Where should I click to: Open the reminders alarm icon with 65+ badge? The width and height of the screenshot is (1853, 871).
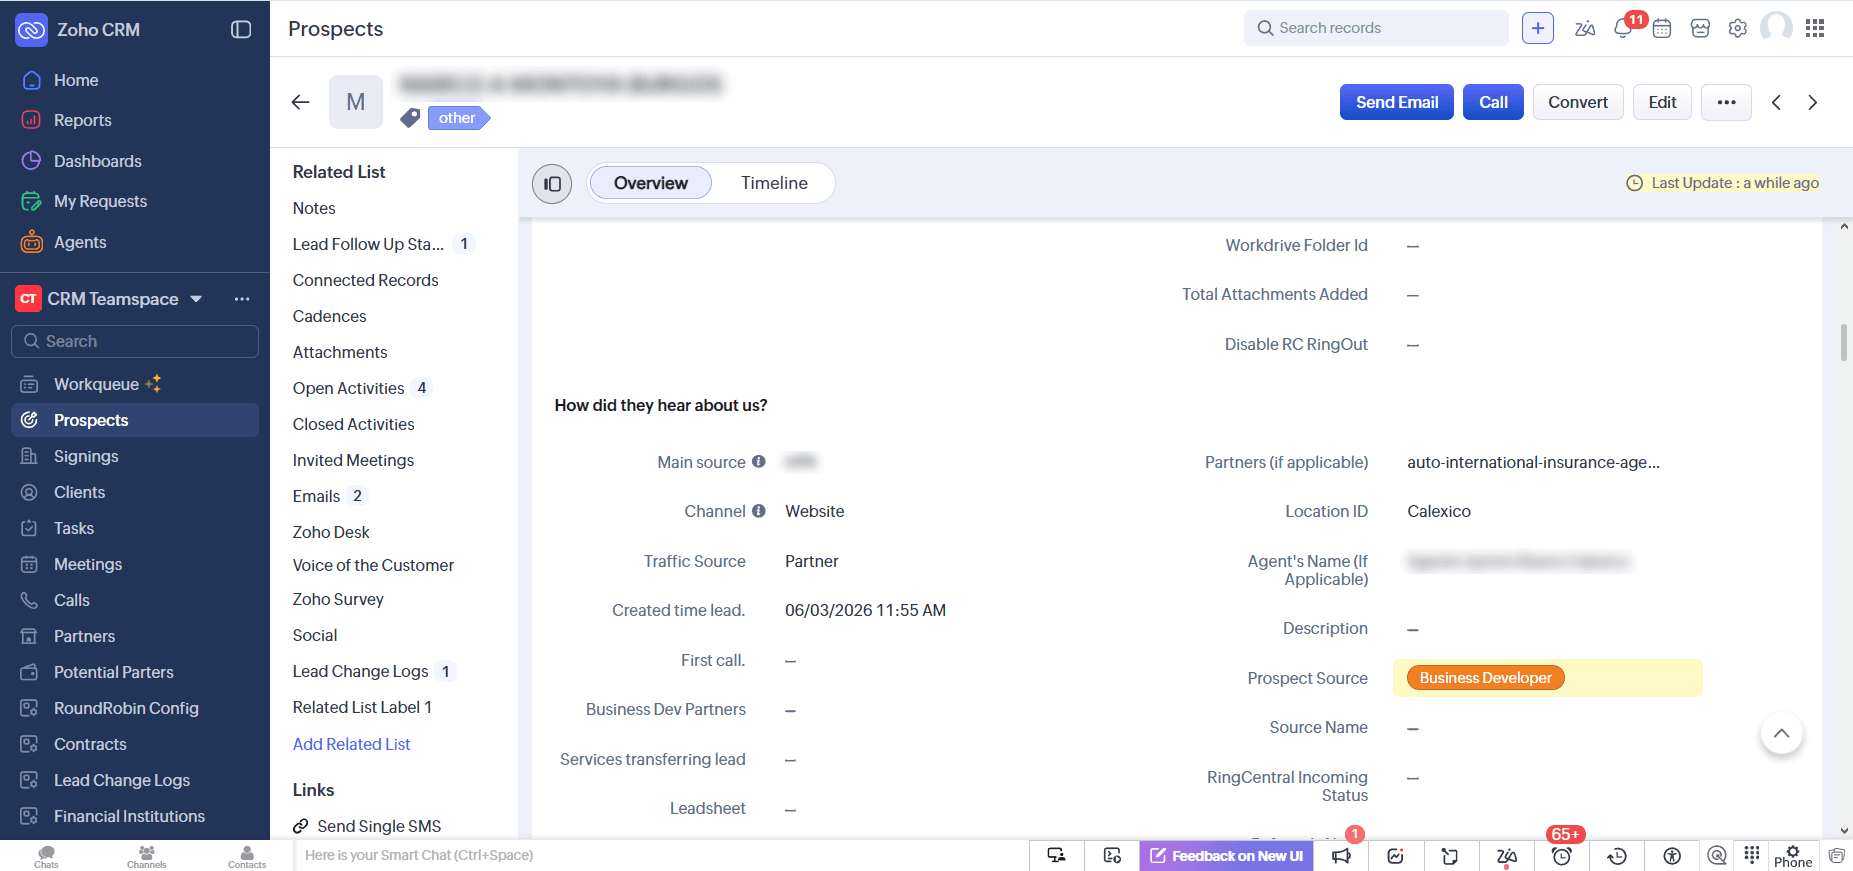point(1562,855)
